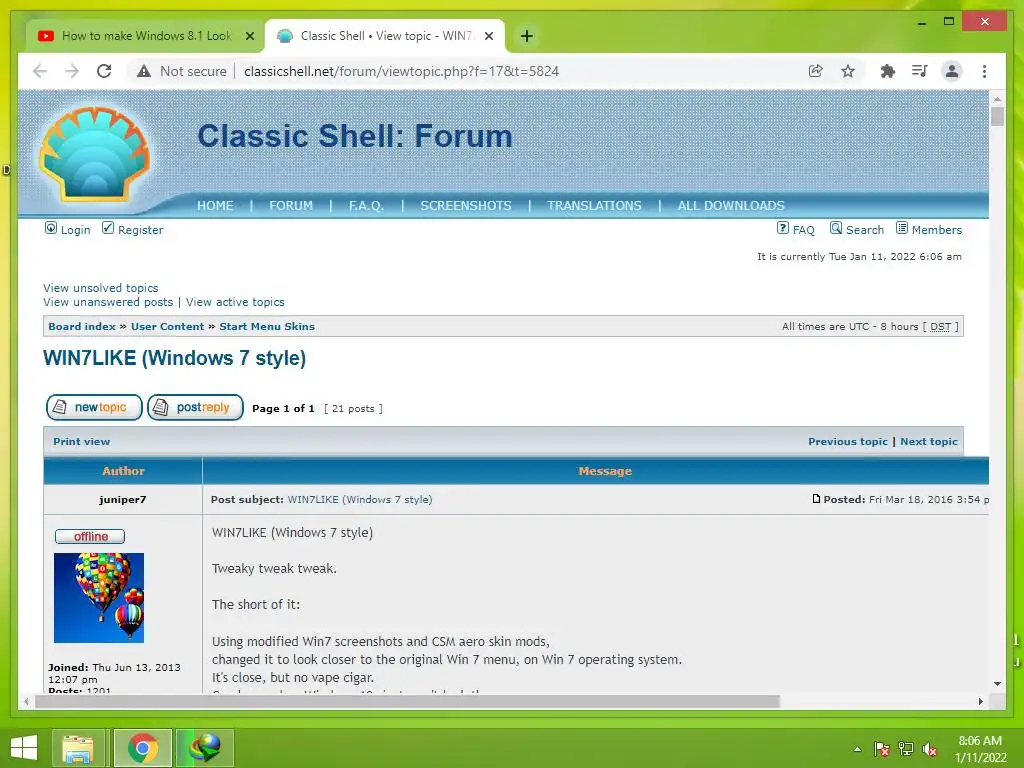
Task: Open the muted volume tray icon
Action: pyautogui.click(x=930, y=749)
